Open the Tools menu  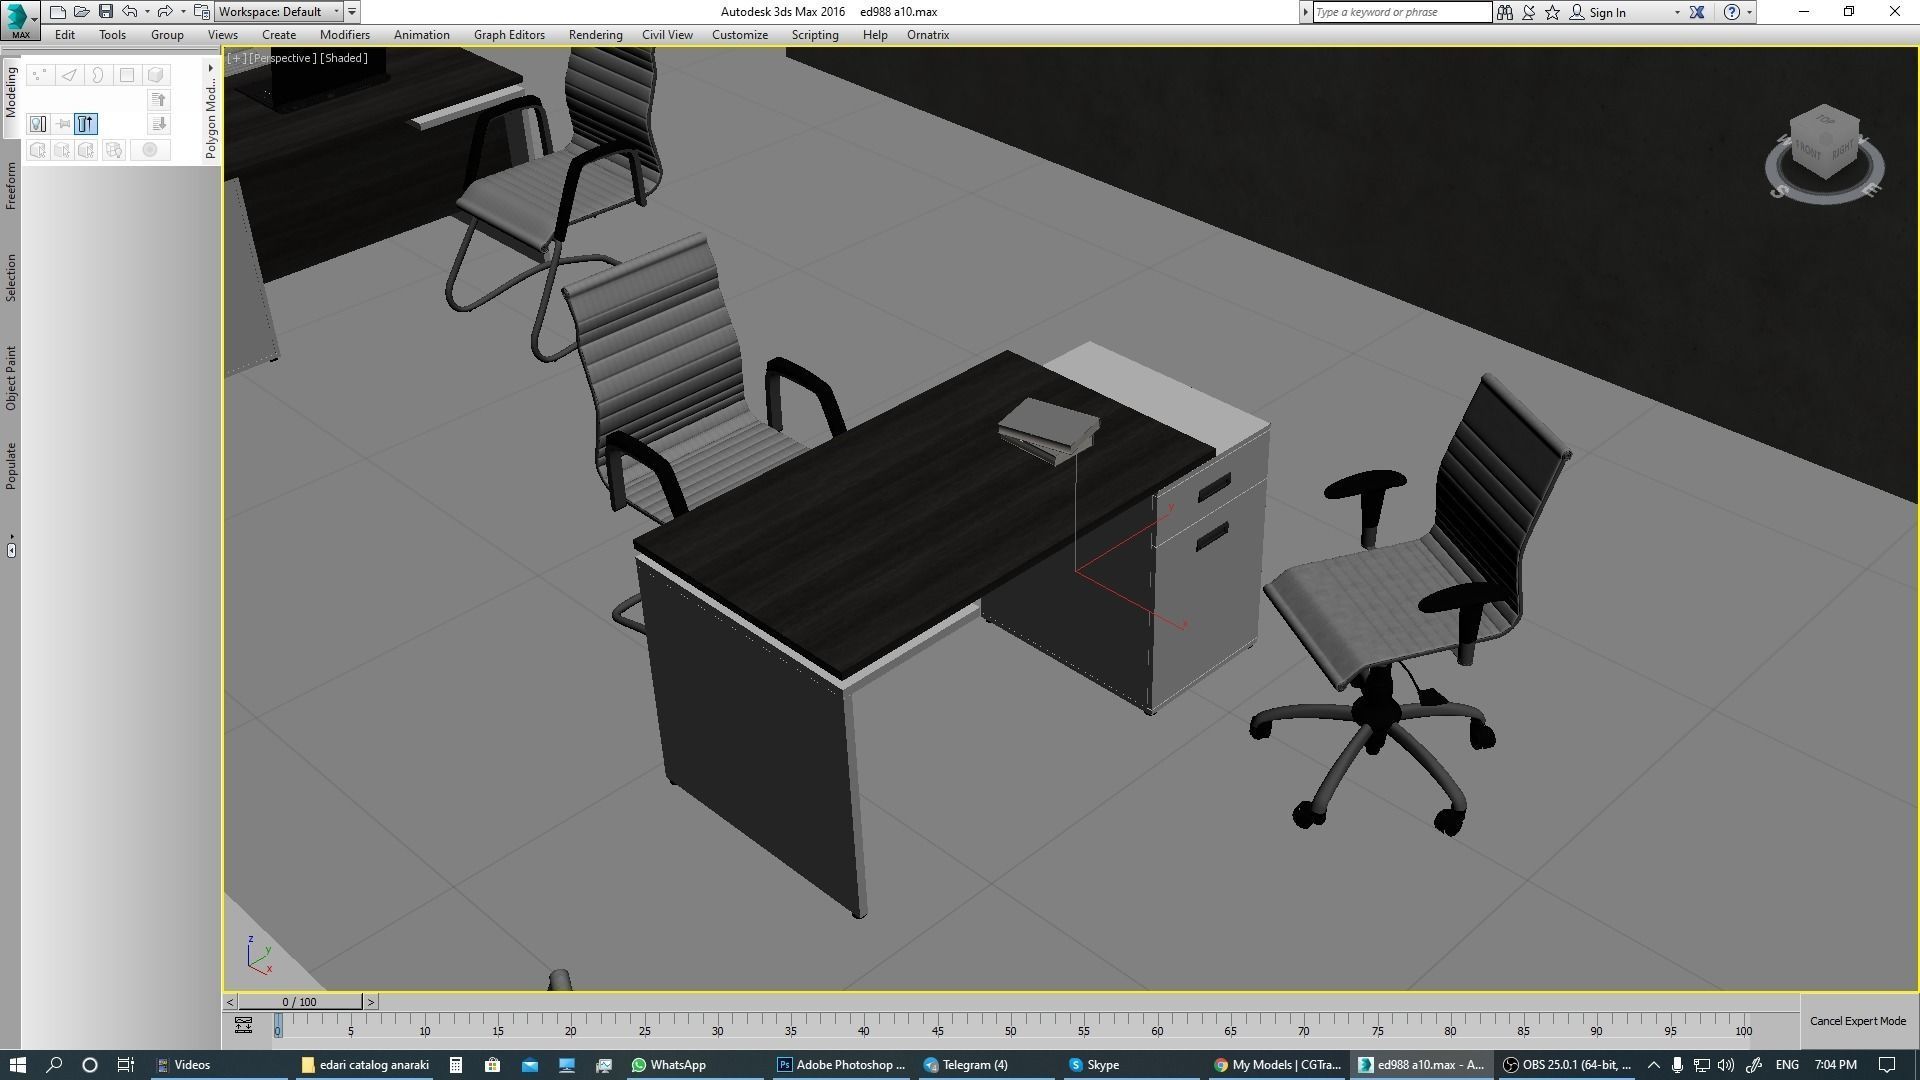112,35
